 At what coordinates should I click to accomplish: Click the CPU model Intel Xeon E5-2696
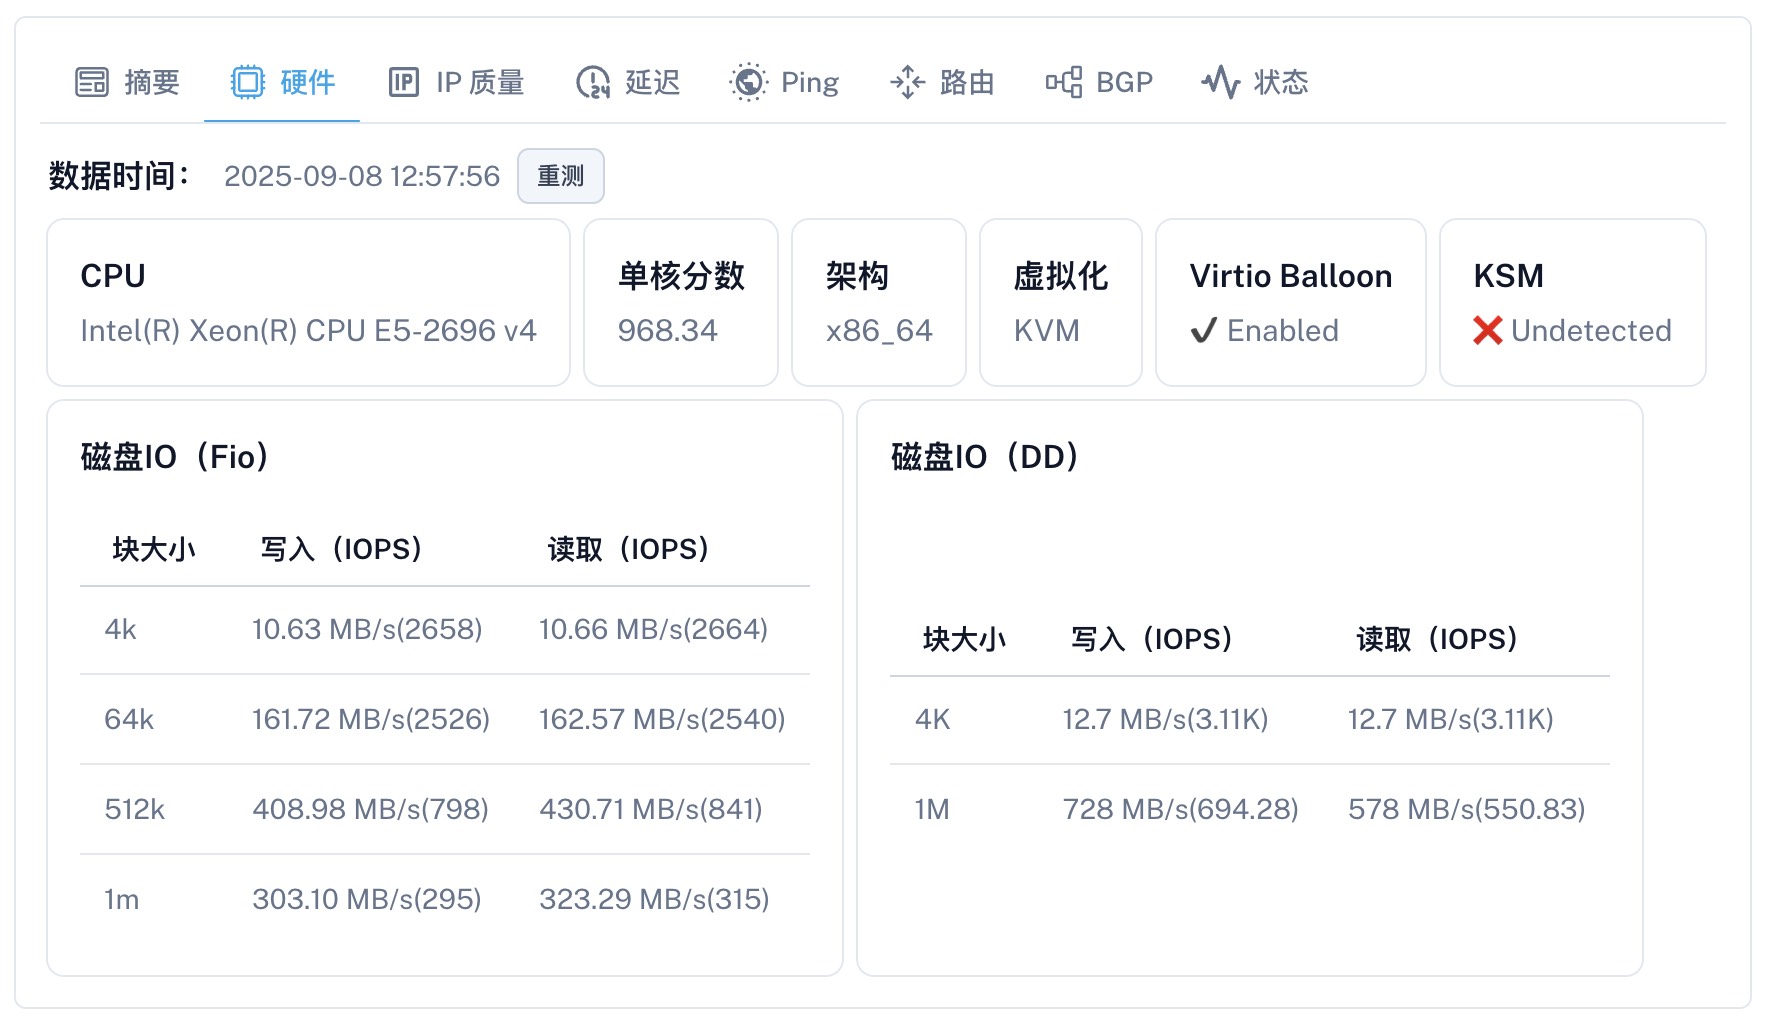point(308,330)
